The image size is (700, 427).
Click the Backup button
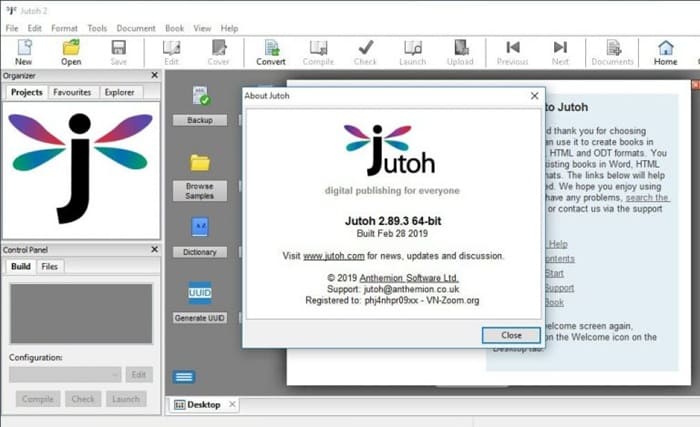click(x=200, y=120)
